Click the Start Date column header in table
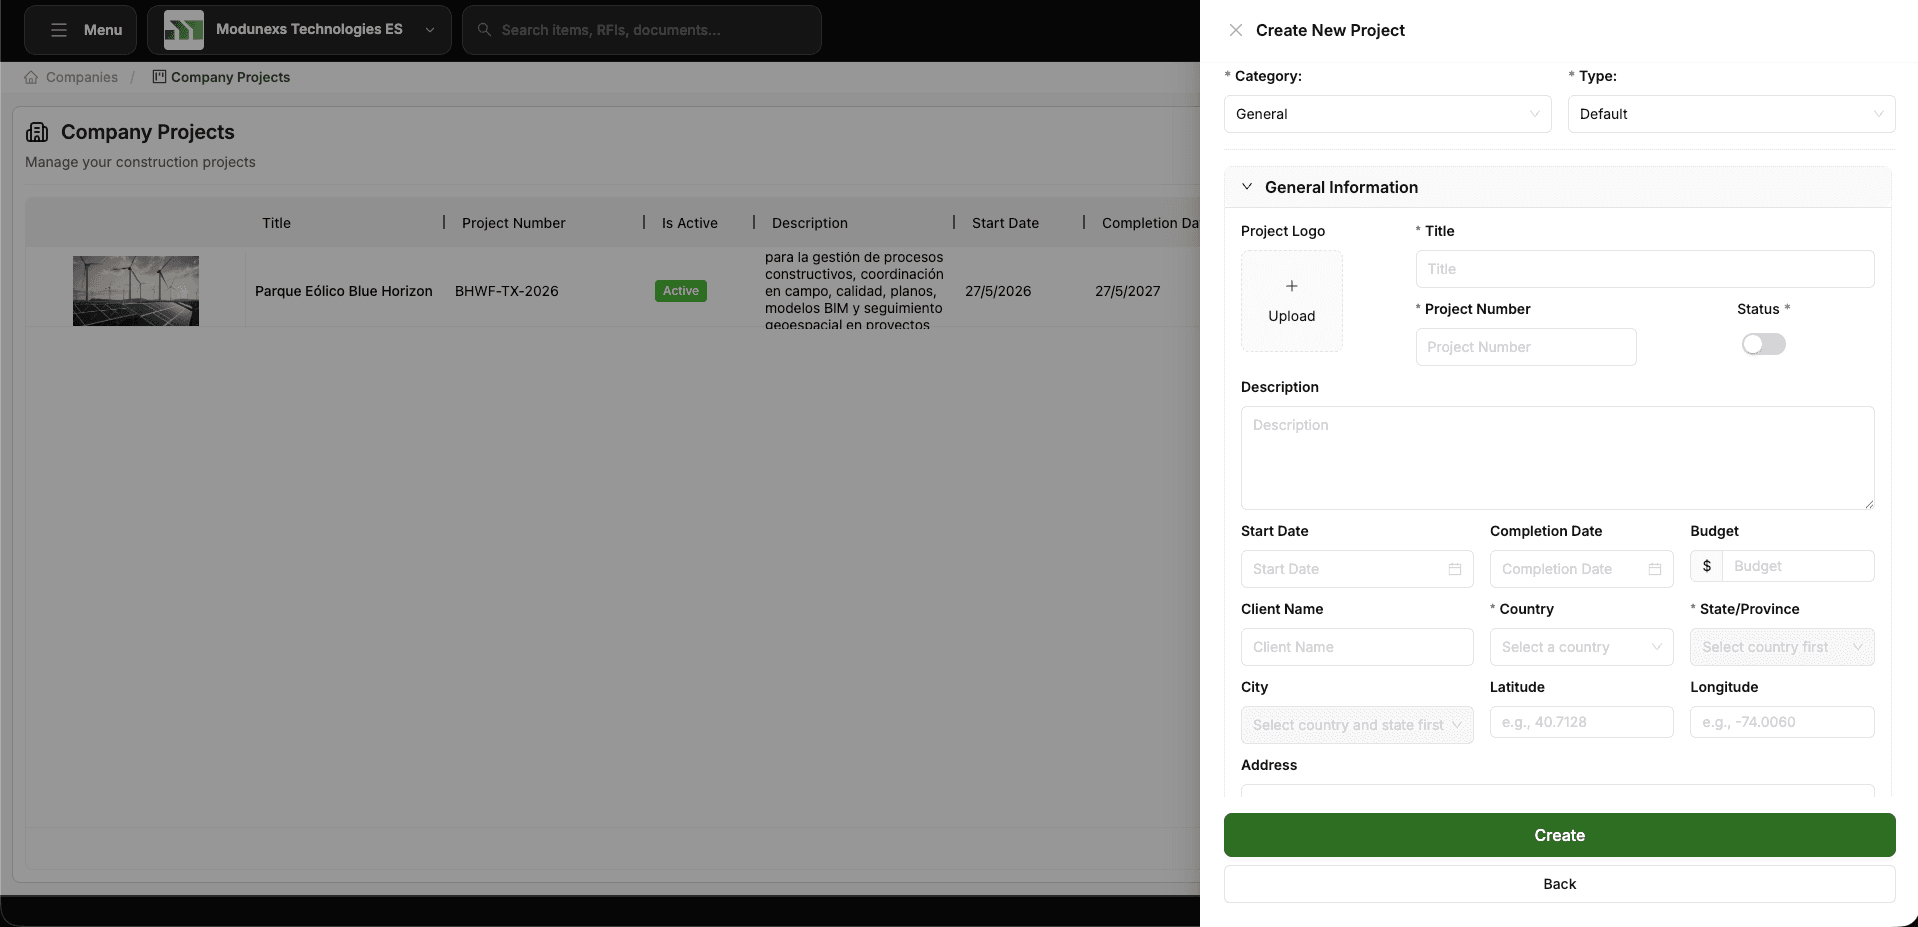The width and height of the screenshot is (1918, 927). [1005, 223]
